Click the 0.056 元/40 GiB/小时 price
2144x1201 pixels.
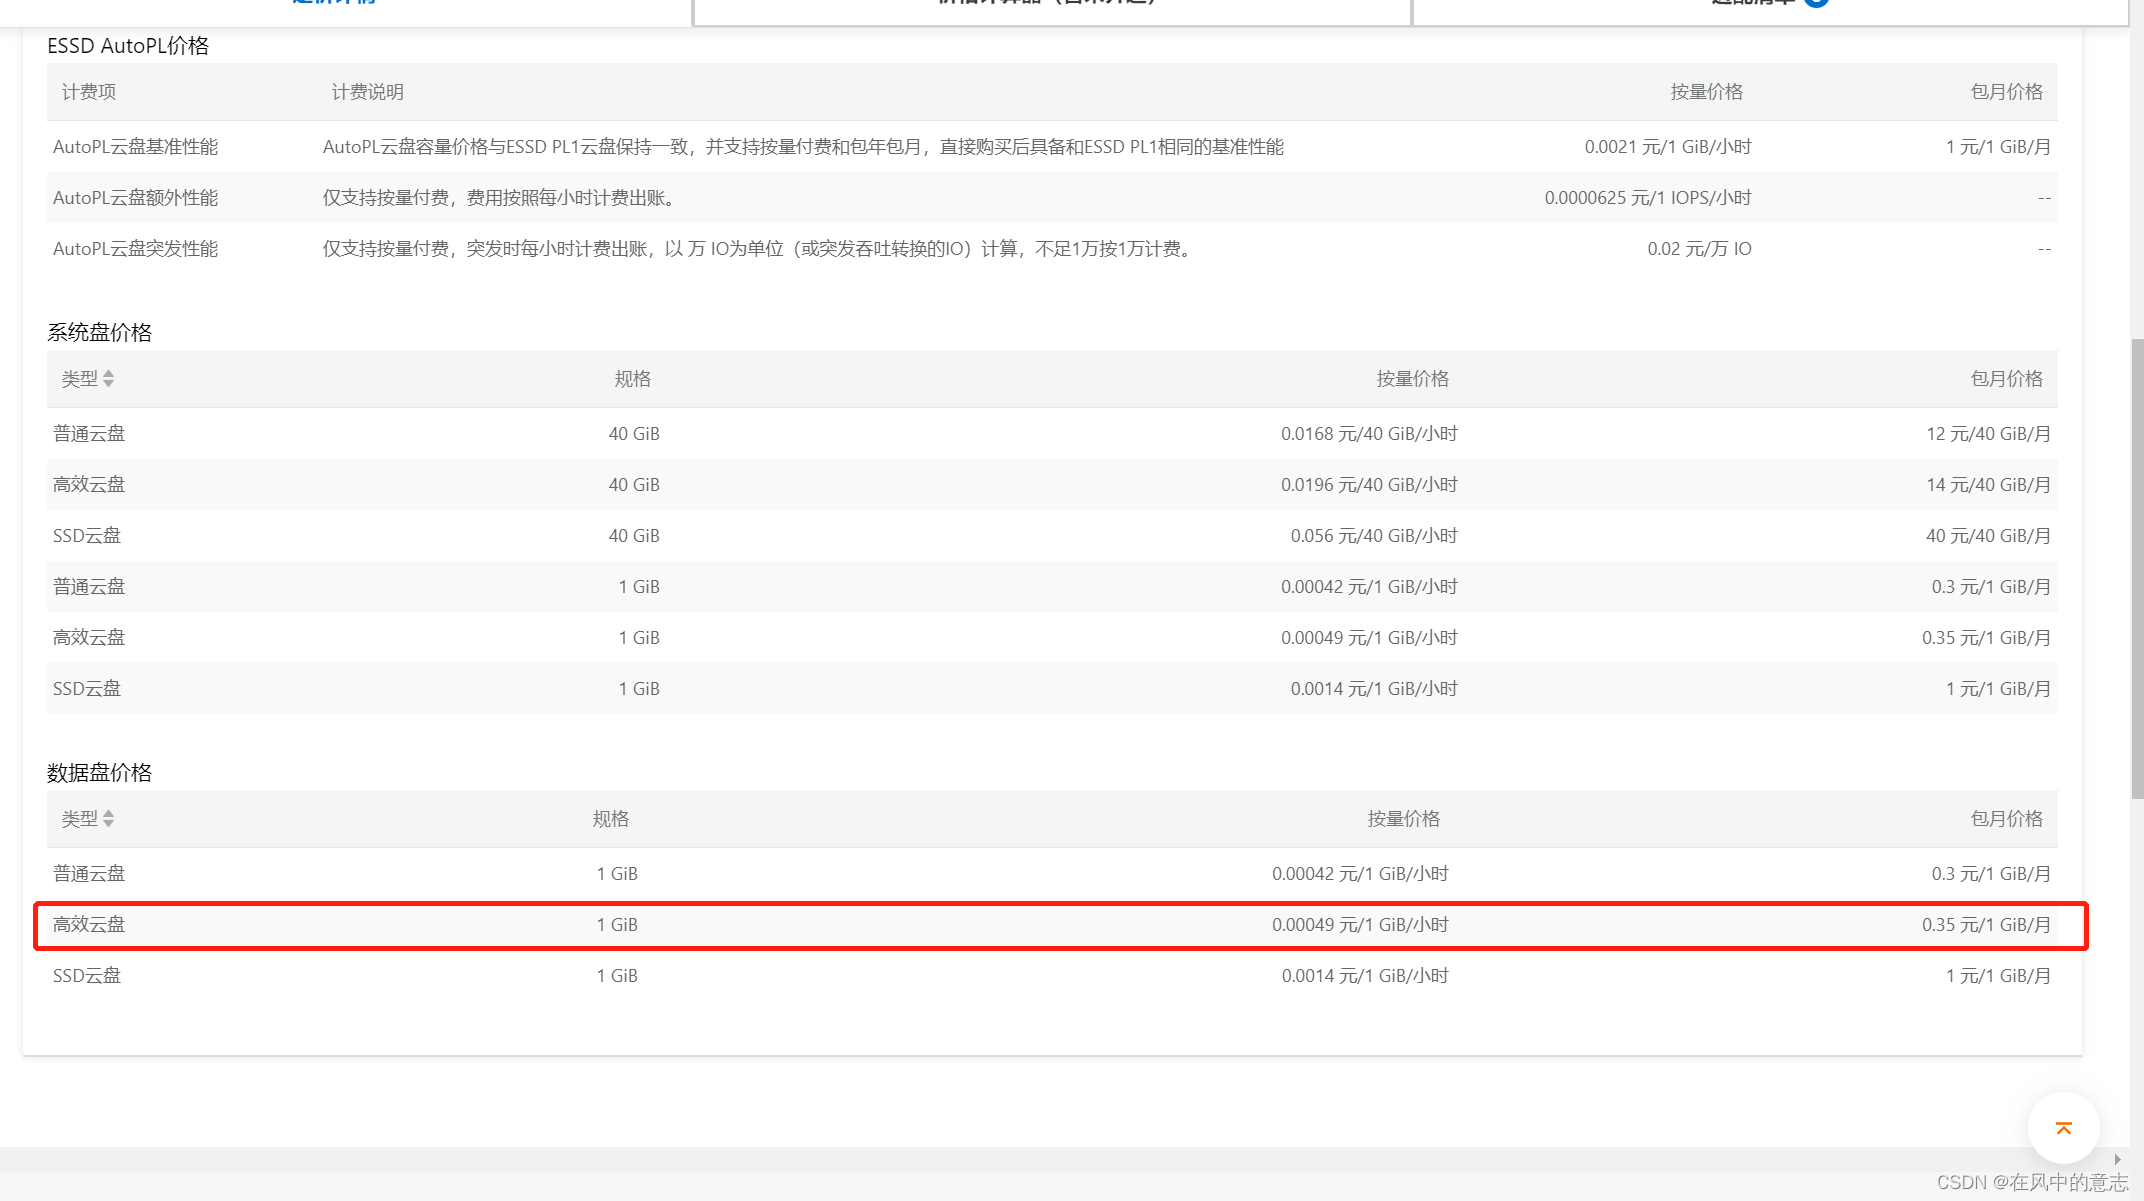coord(1374,536)
